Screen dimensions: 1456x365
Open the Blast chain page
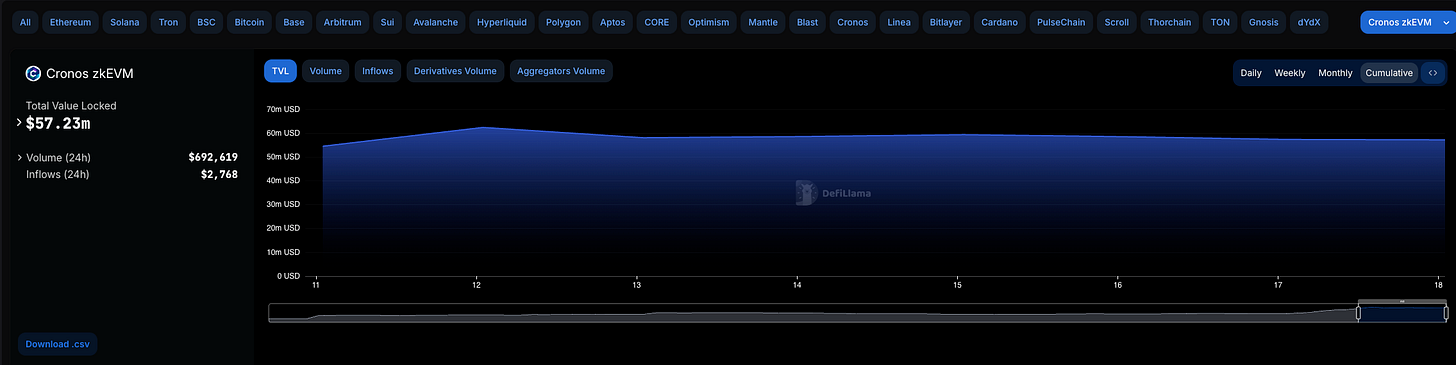point(807,22)
